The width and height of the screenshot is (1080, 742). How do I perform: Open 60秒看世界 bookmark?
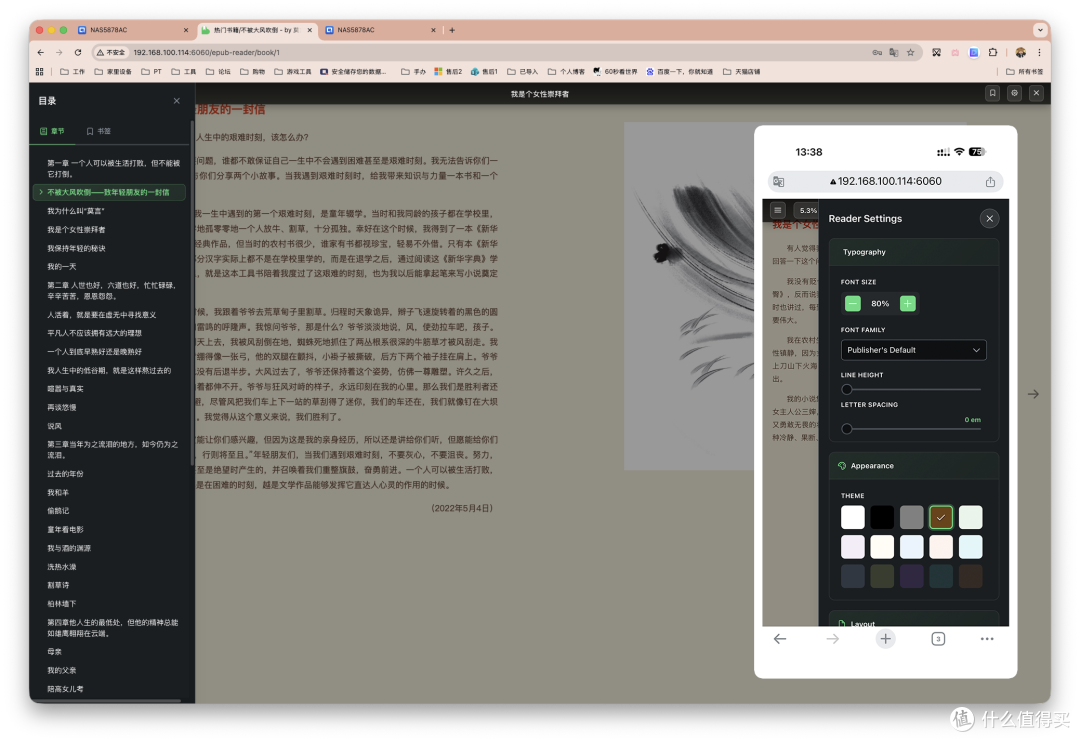click(615, 72)
